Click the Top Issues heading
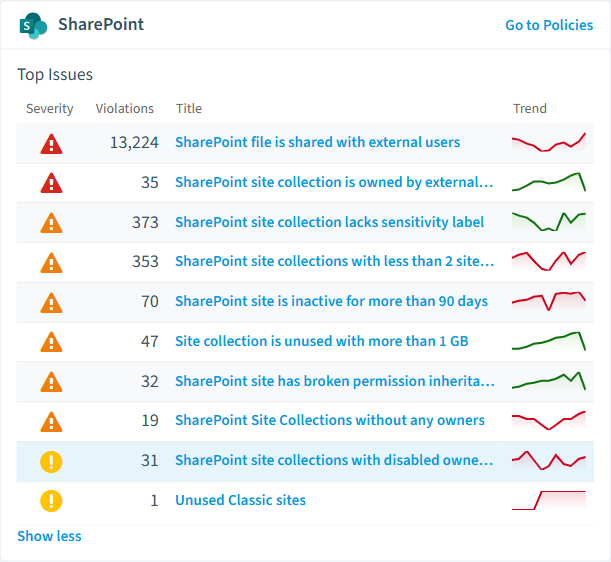 click(x=55, y=74)
